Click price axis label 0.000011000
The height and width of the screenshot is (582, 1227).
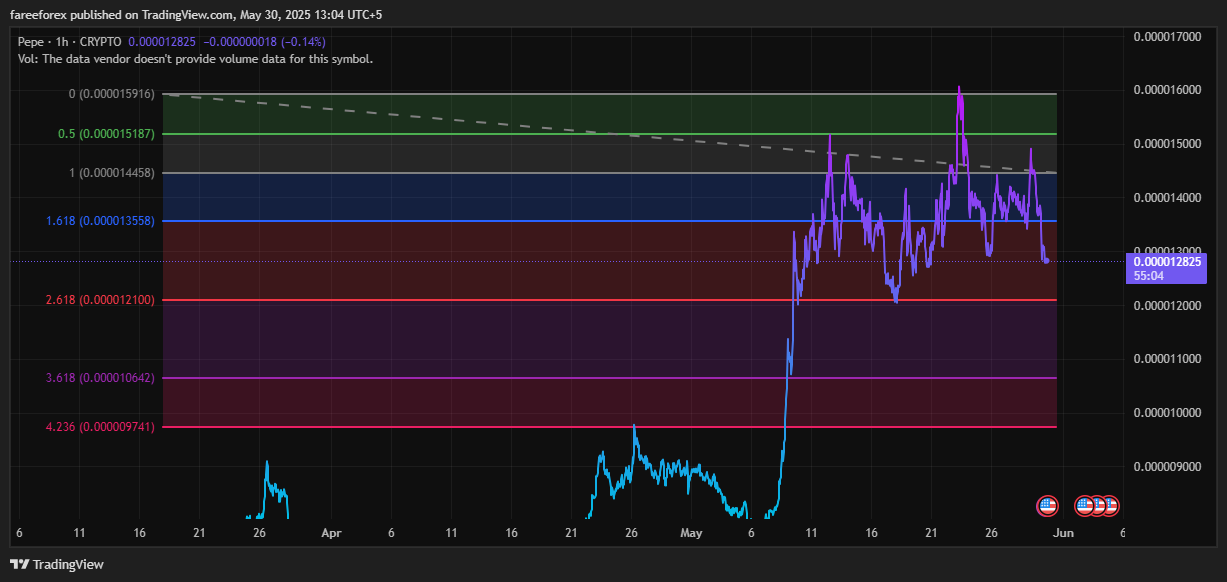(x=1166, y=358)
